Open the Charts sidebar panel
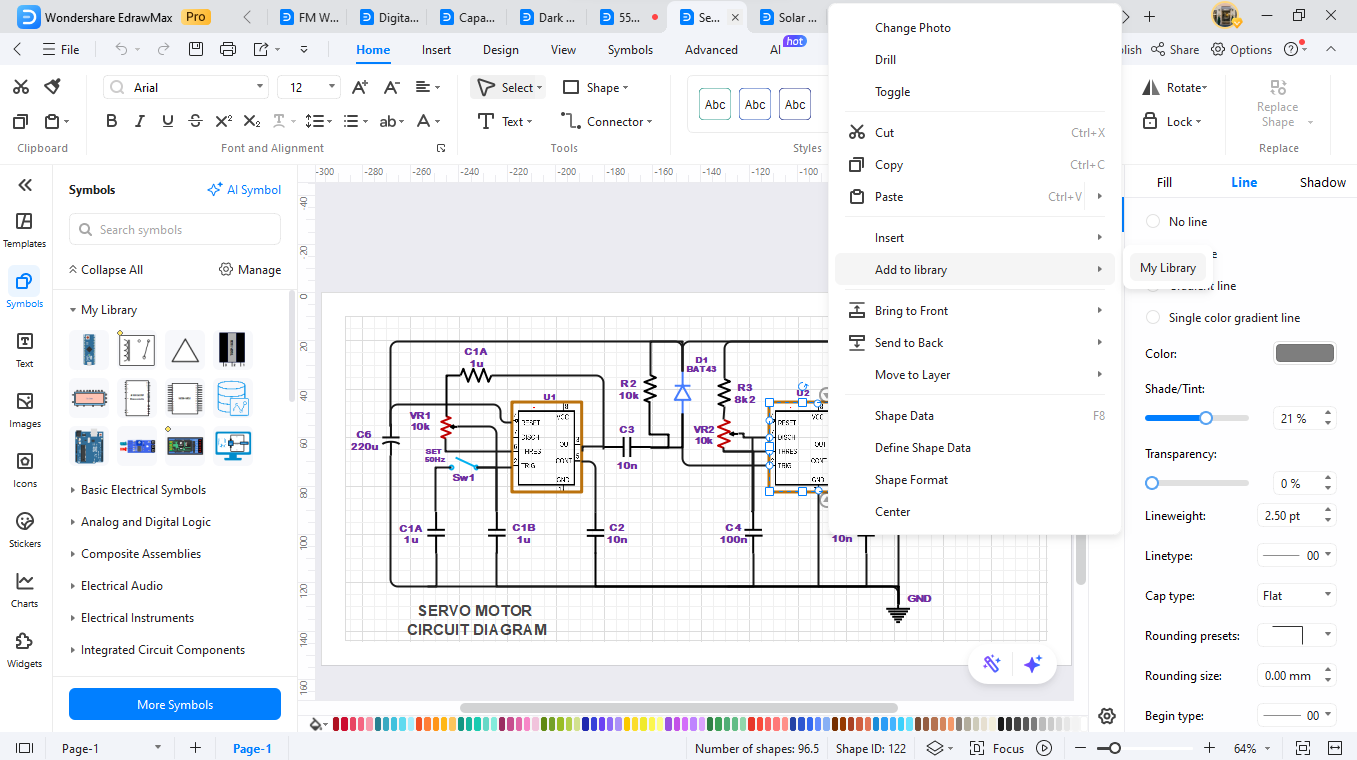1357x760 pixels. 25,590
